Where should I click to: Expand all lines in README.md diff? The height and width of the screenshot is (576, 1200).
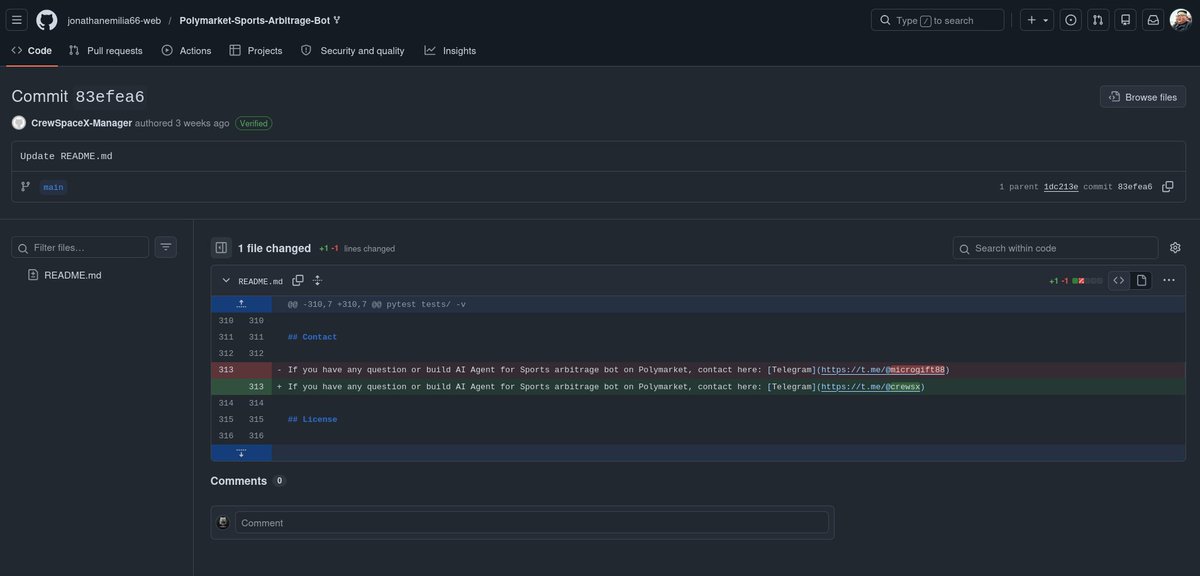[x=317, y=281]
